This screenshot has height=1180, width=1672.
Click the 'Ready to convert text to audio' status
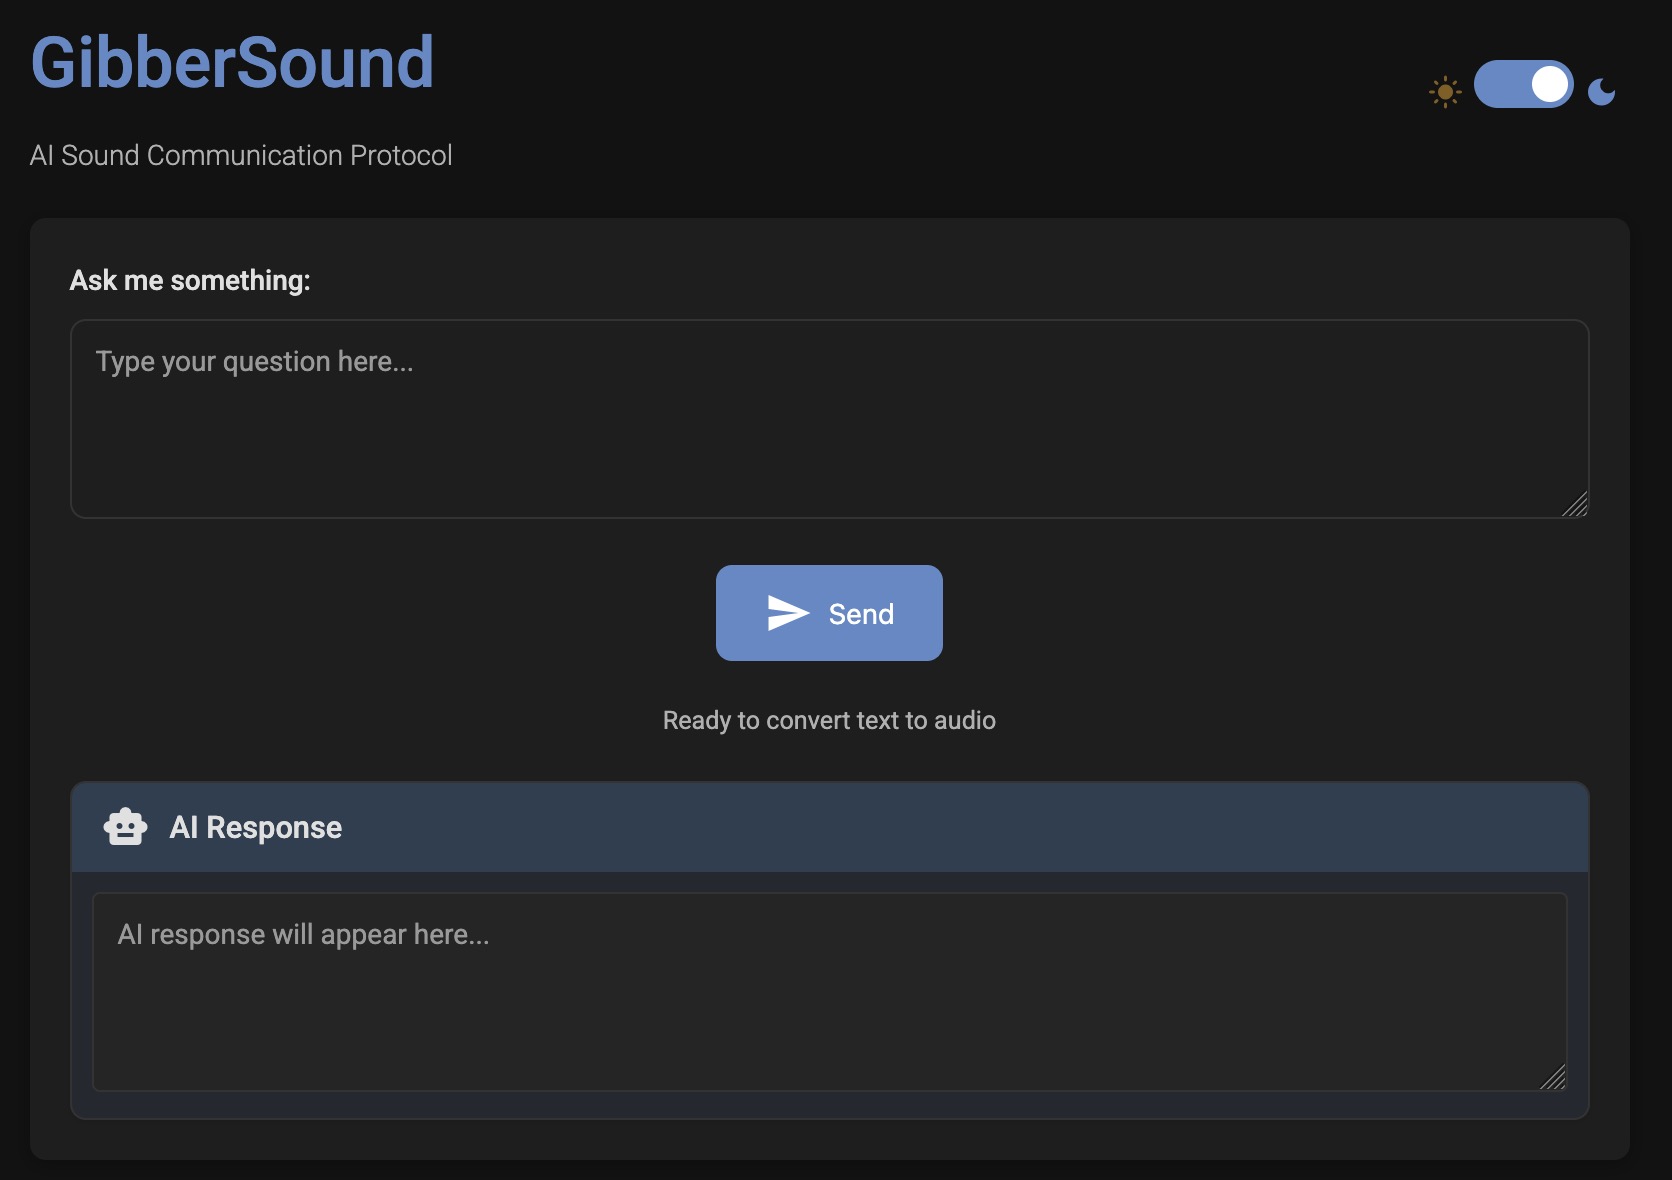tap(828, 719)
